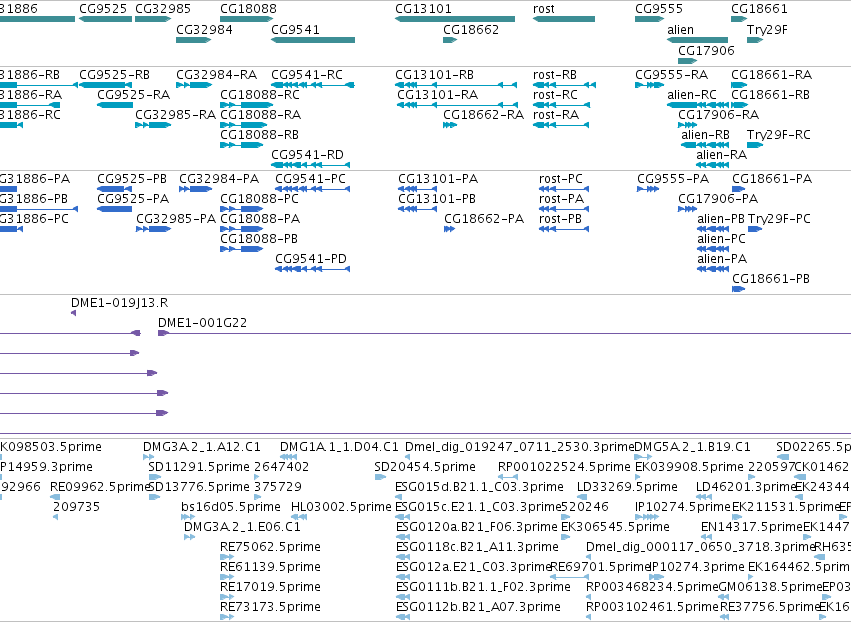Select EST bs16d05.5prime

(x=186, y=517)
